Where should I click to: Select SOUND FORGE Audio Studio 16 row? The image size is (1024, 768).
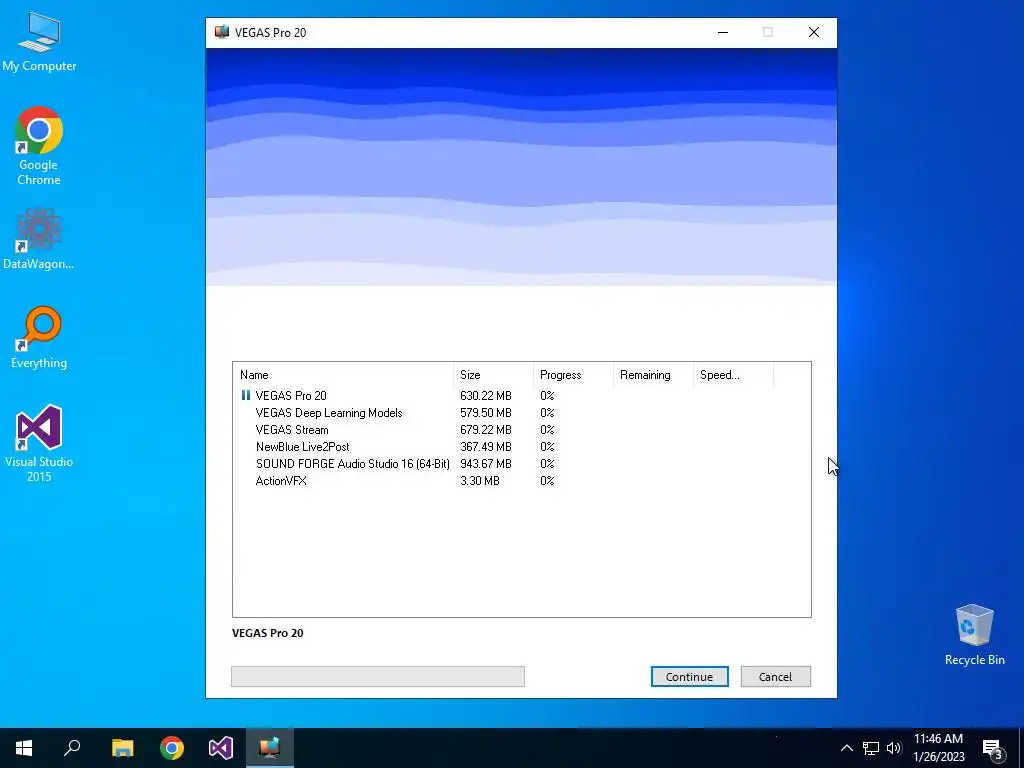coord(521,464)
